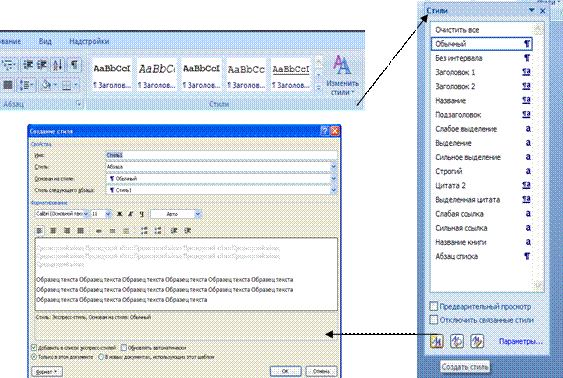Click single line spacing icon in style dialog
The image size is (563, 378).
[x=99, y=230]
